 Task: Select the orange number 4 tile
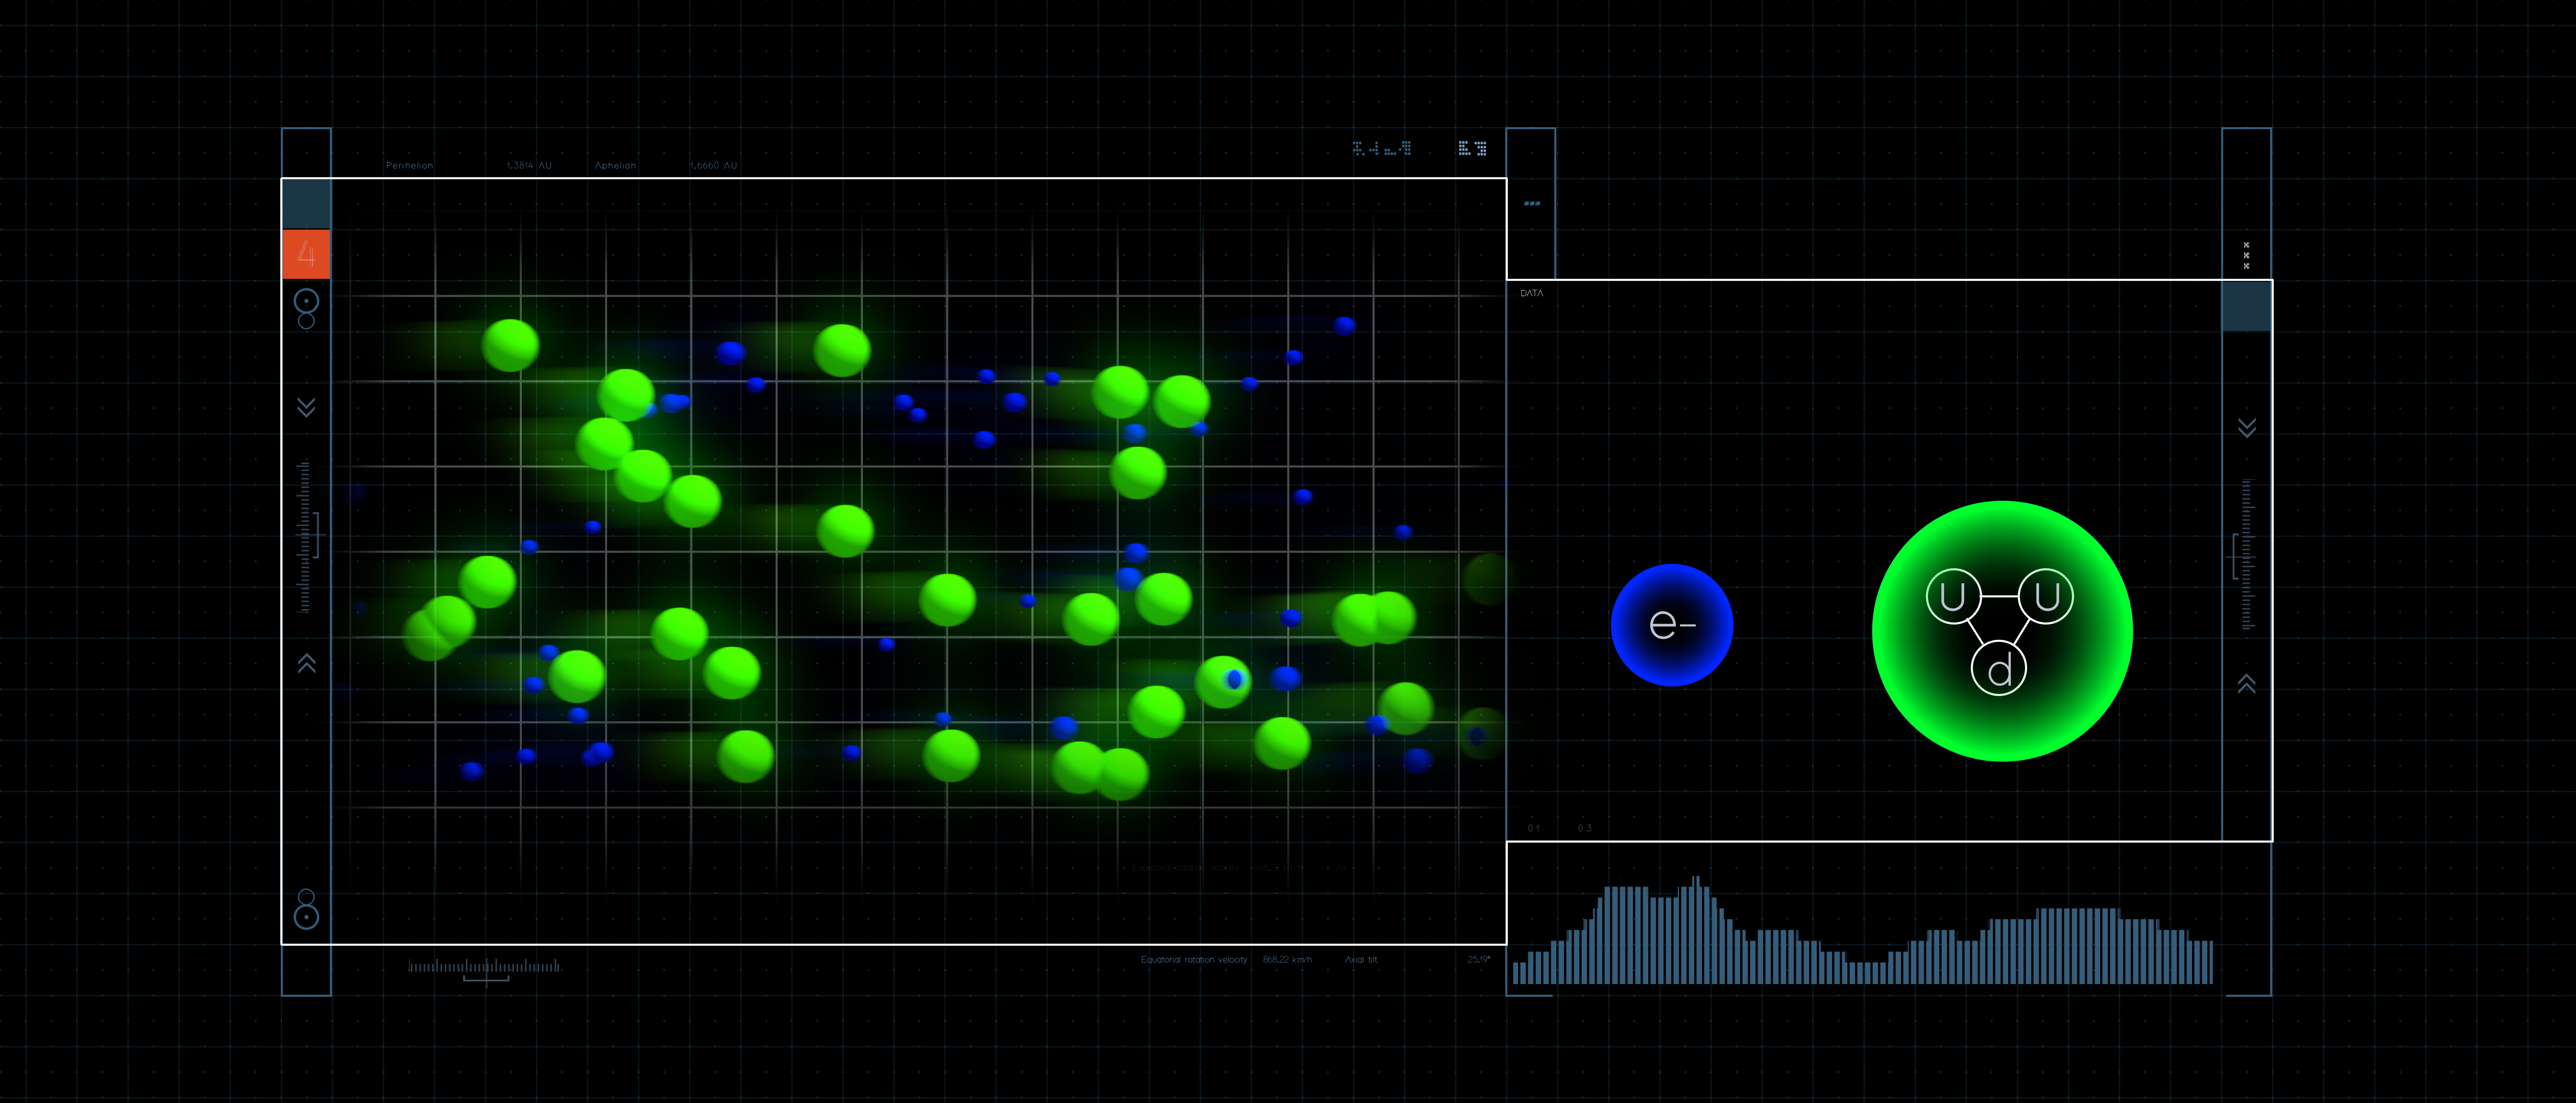306,254
